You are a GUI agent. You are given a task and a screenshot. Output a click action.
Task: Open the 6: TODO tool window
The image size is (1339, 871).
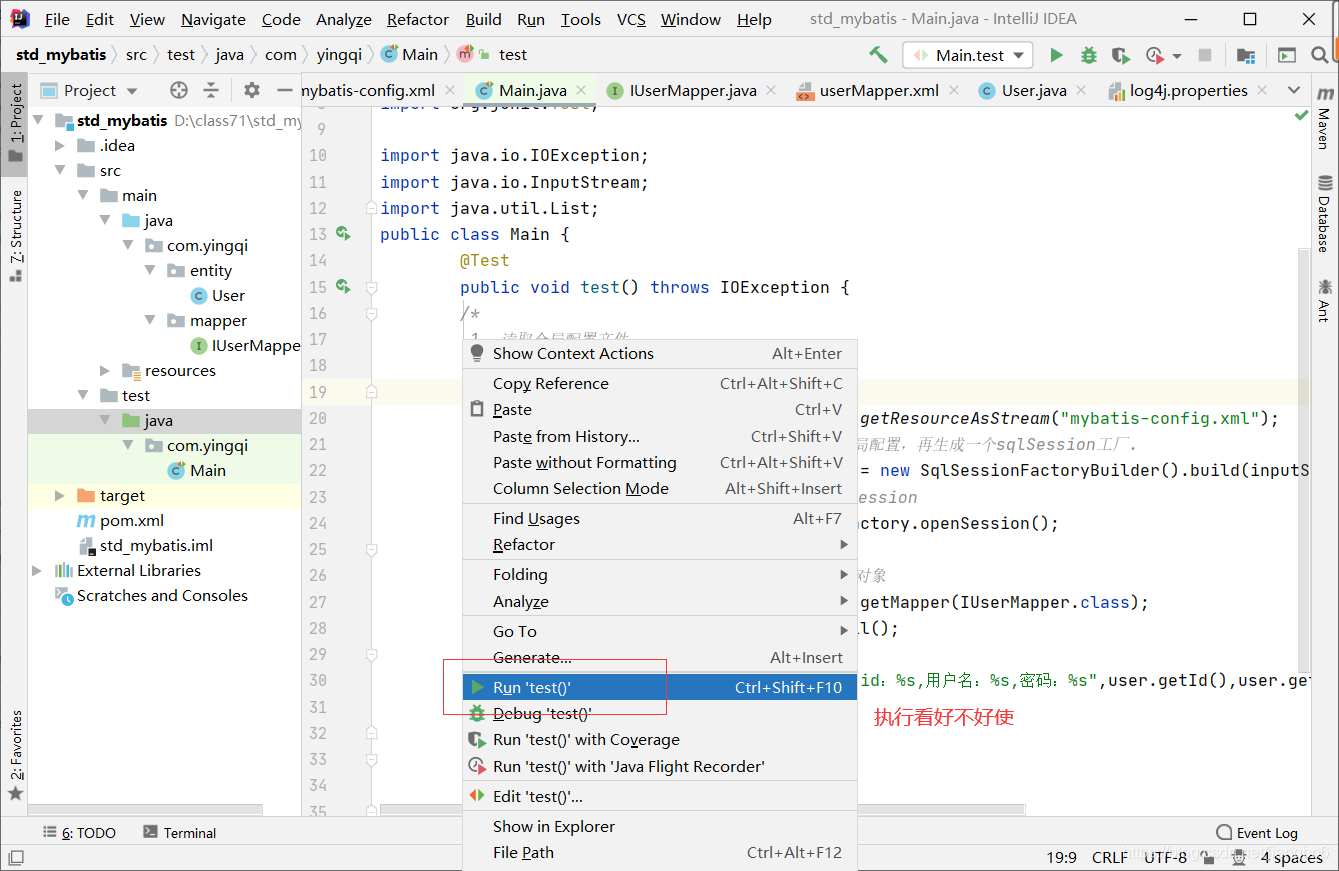(80, 833)
